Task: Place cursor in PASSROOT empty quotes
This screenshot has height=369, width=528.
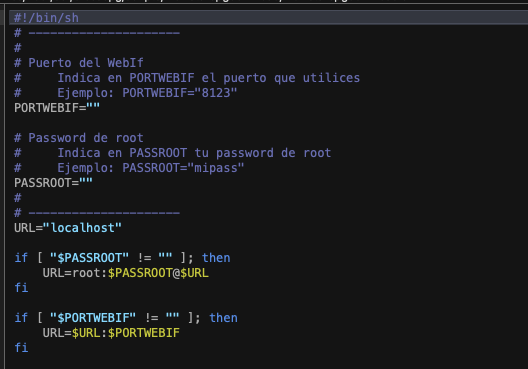Action: pyautogui.click(x=86, y=183)
